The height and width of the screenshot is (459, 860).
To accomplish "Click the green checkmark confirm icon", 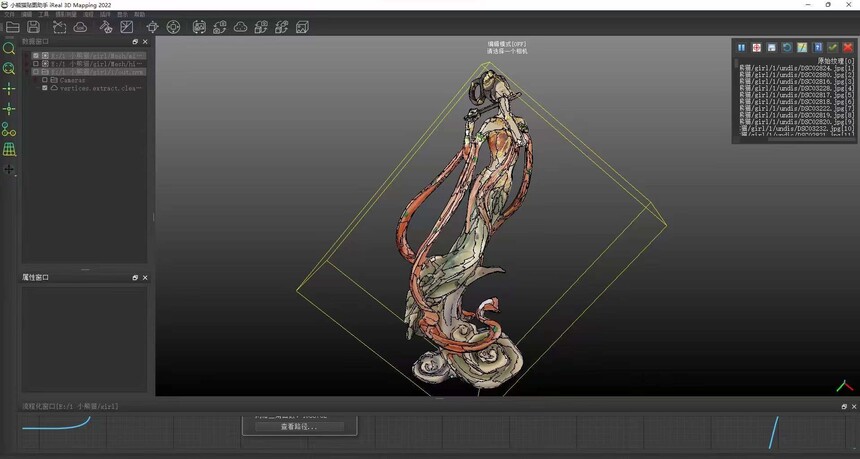I will (x=832, y=47).
